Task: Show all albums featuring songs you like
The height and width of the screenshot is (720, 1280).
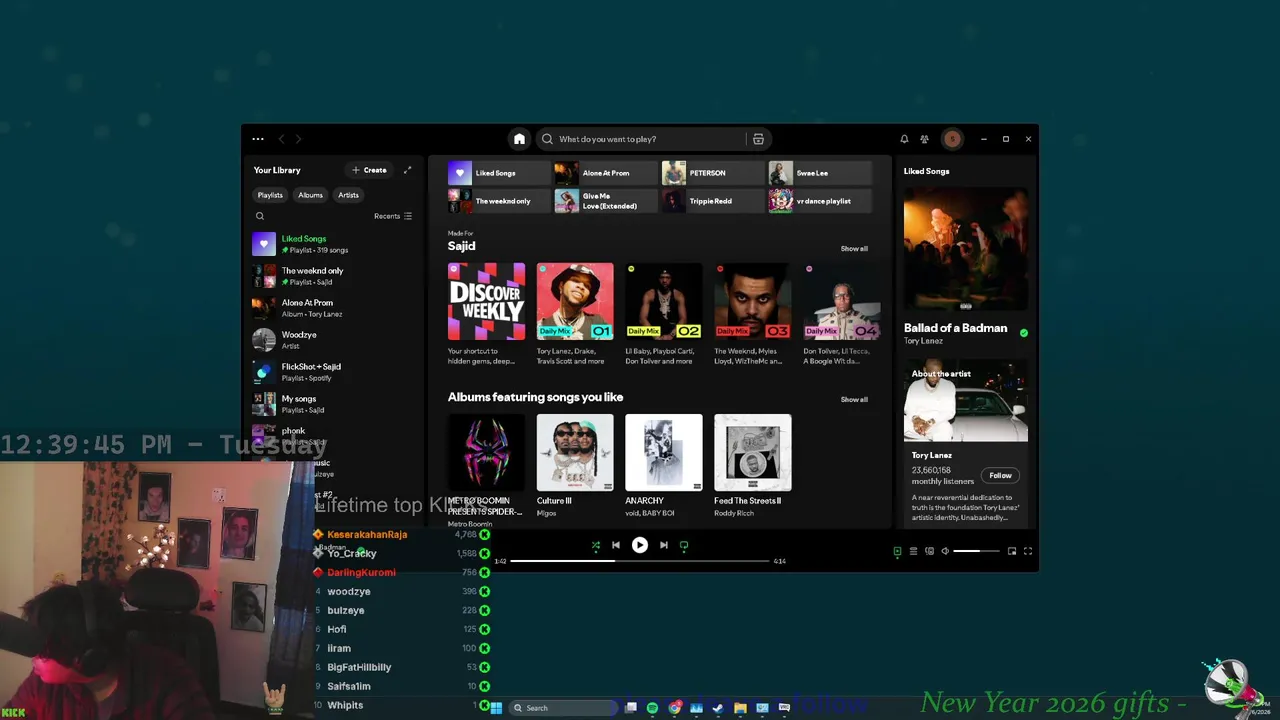Action: (x=854, y=399)
